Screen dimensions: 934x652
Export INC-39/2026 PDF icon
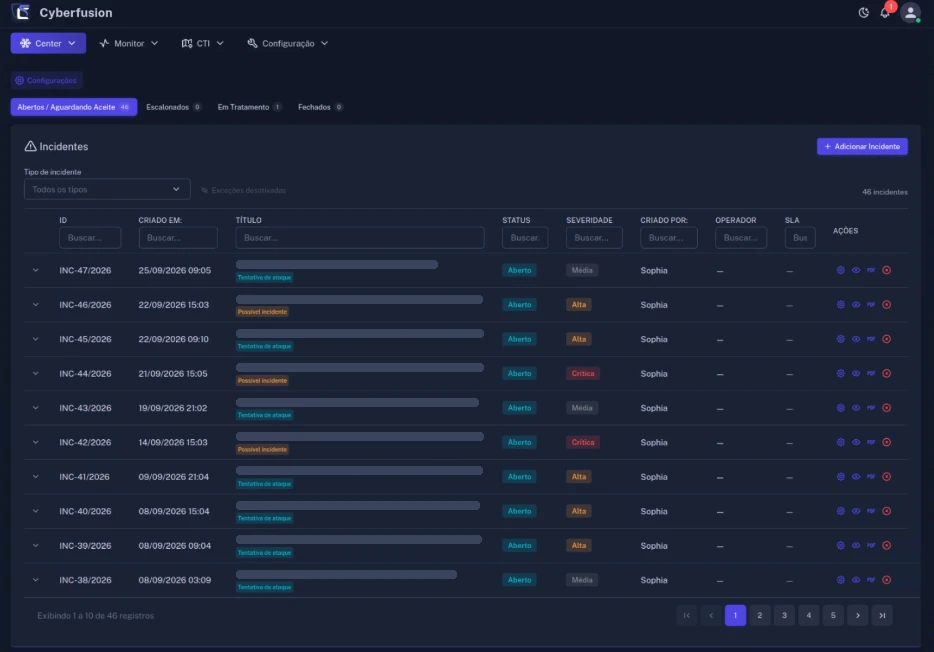[871, 545]
